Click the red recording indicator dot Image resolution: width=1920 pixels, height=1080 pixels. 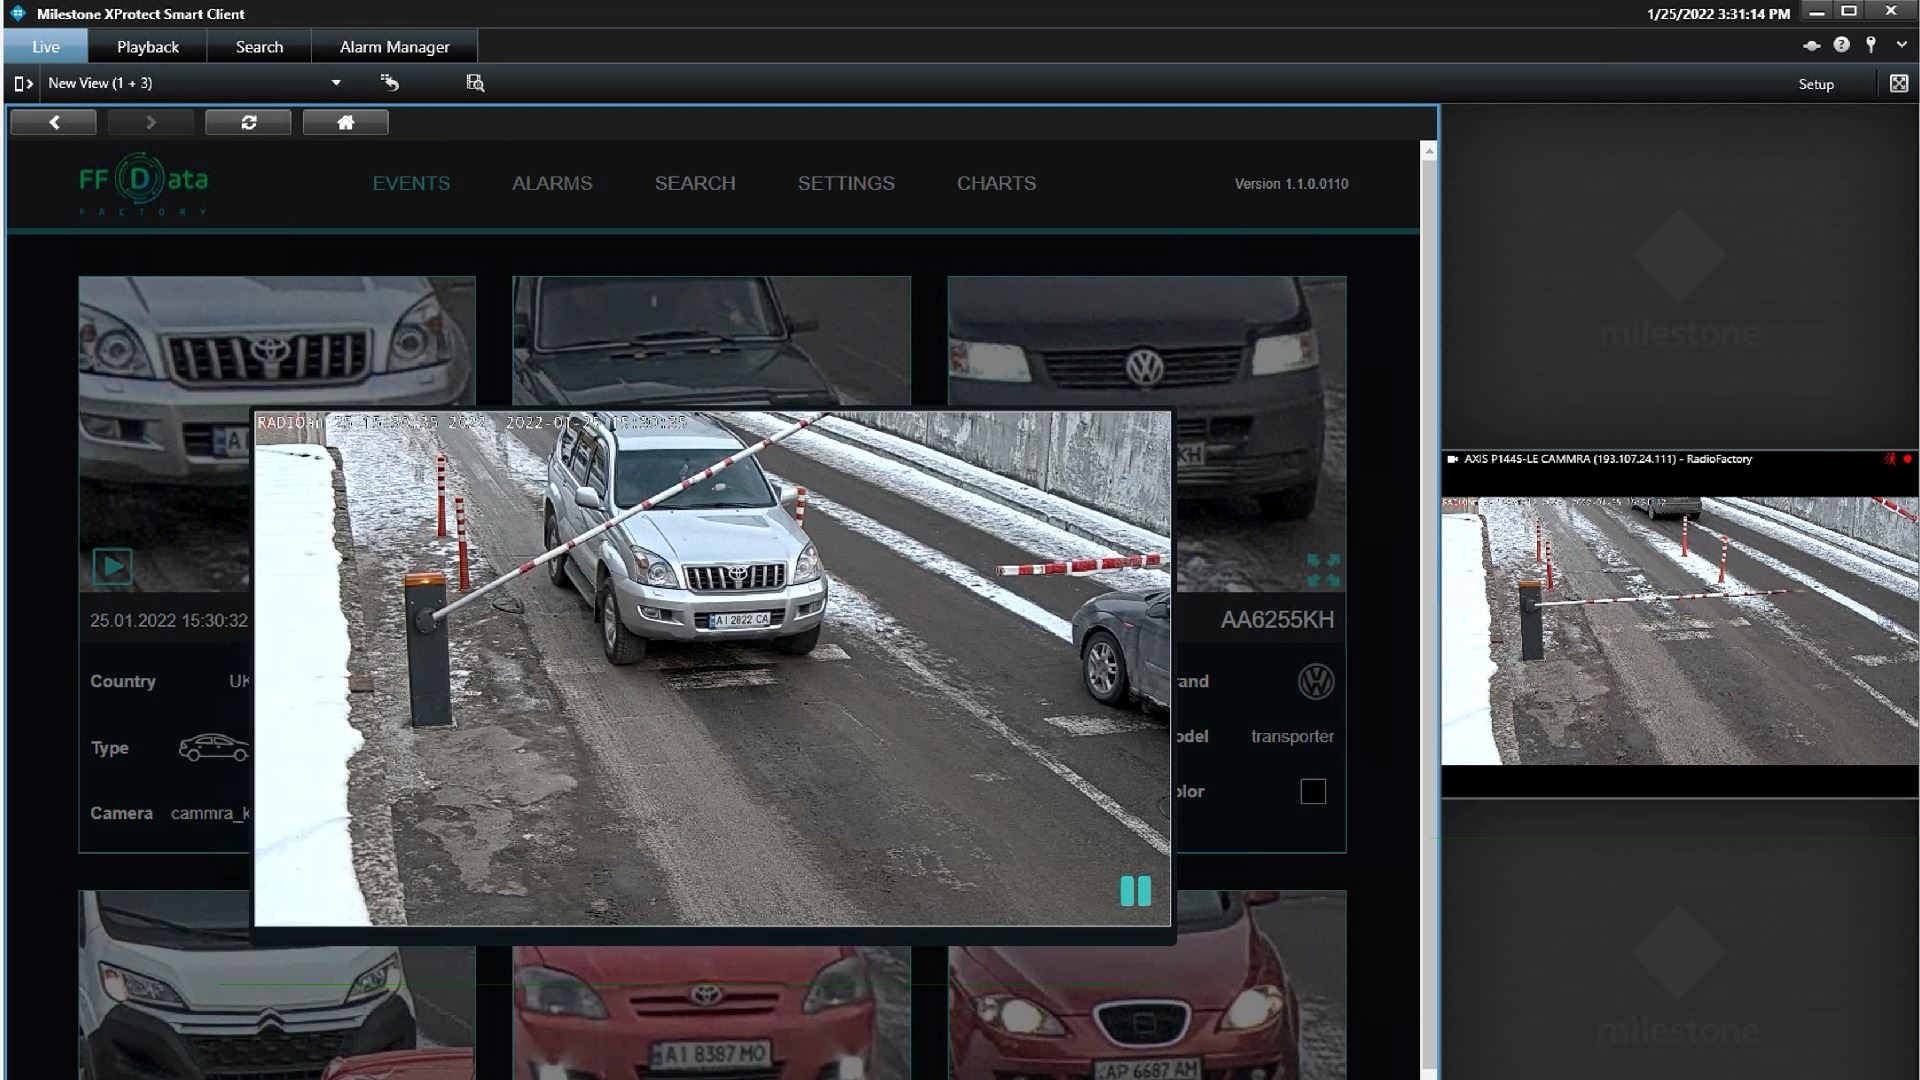[1908, 459]
